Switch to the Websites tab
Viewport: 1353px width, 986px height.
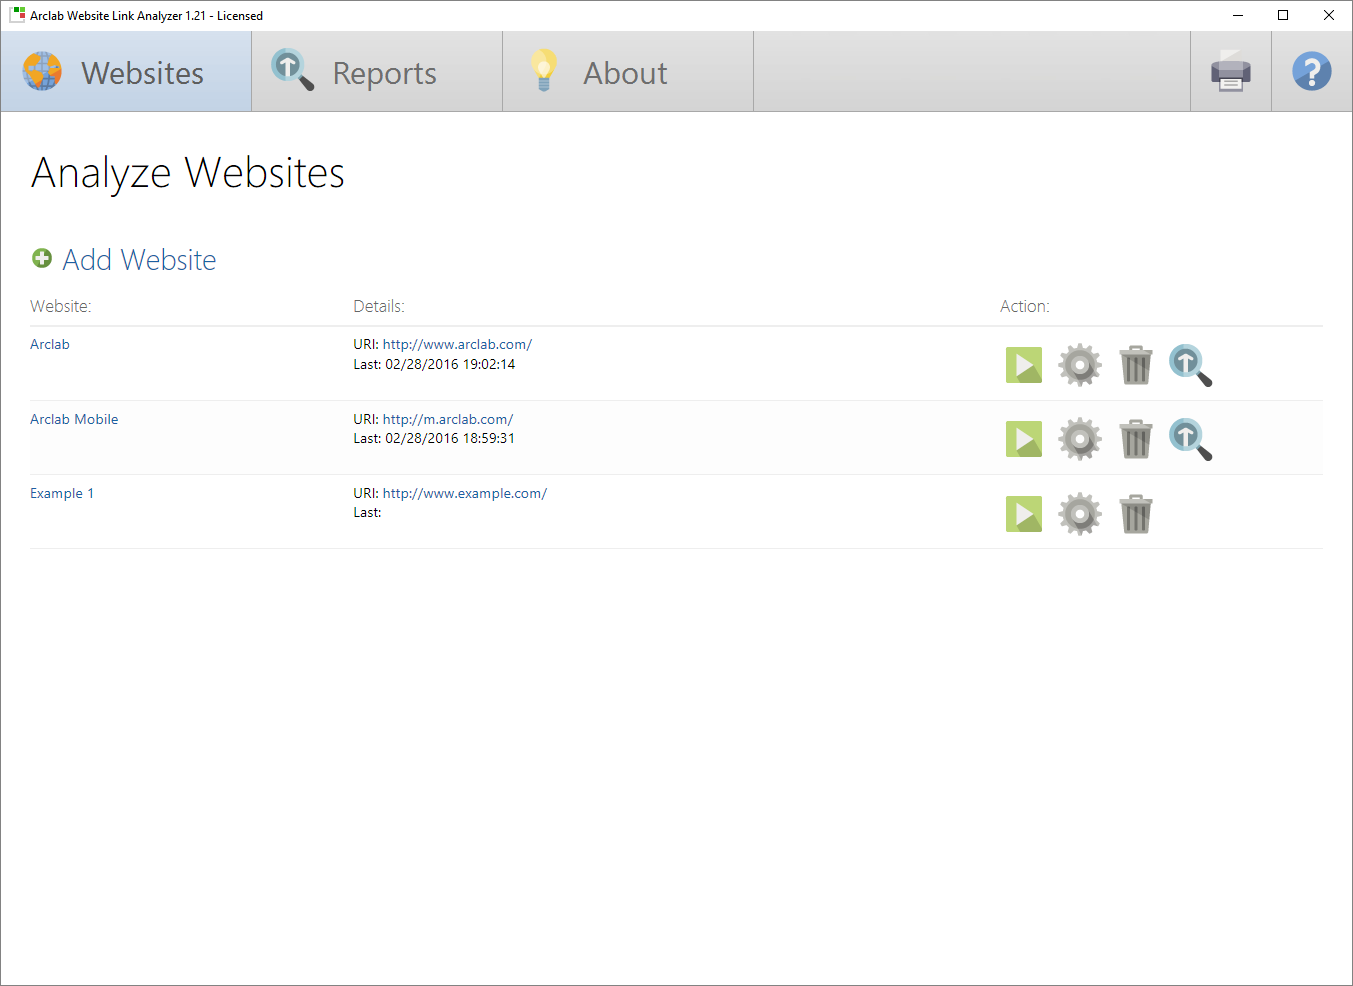[x=126, y=72]
